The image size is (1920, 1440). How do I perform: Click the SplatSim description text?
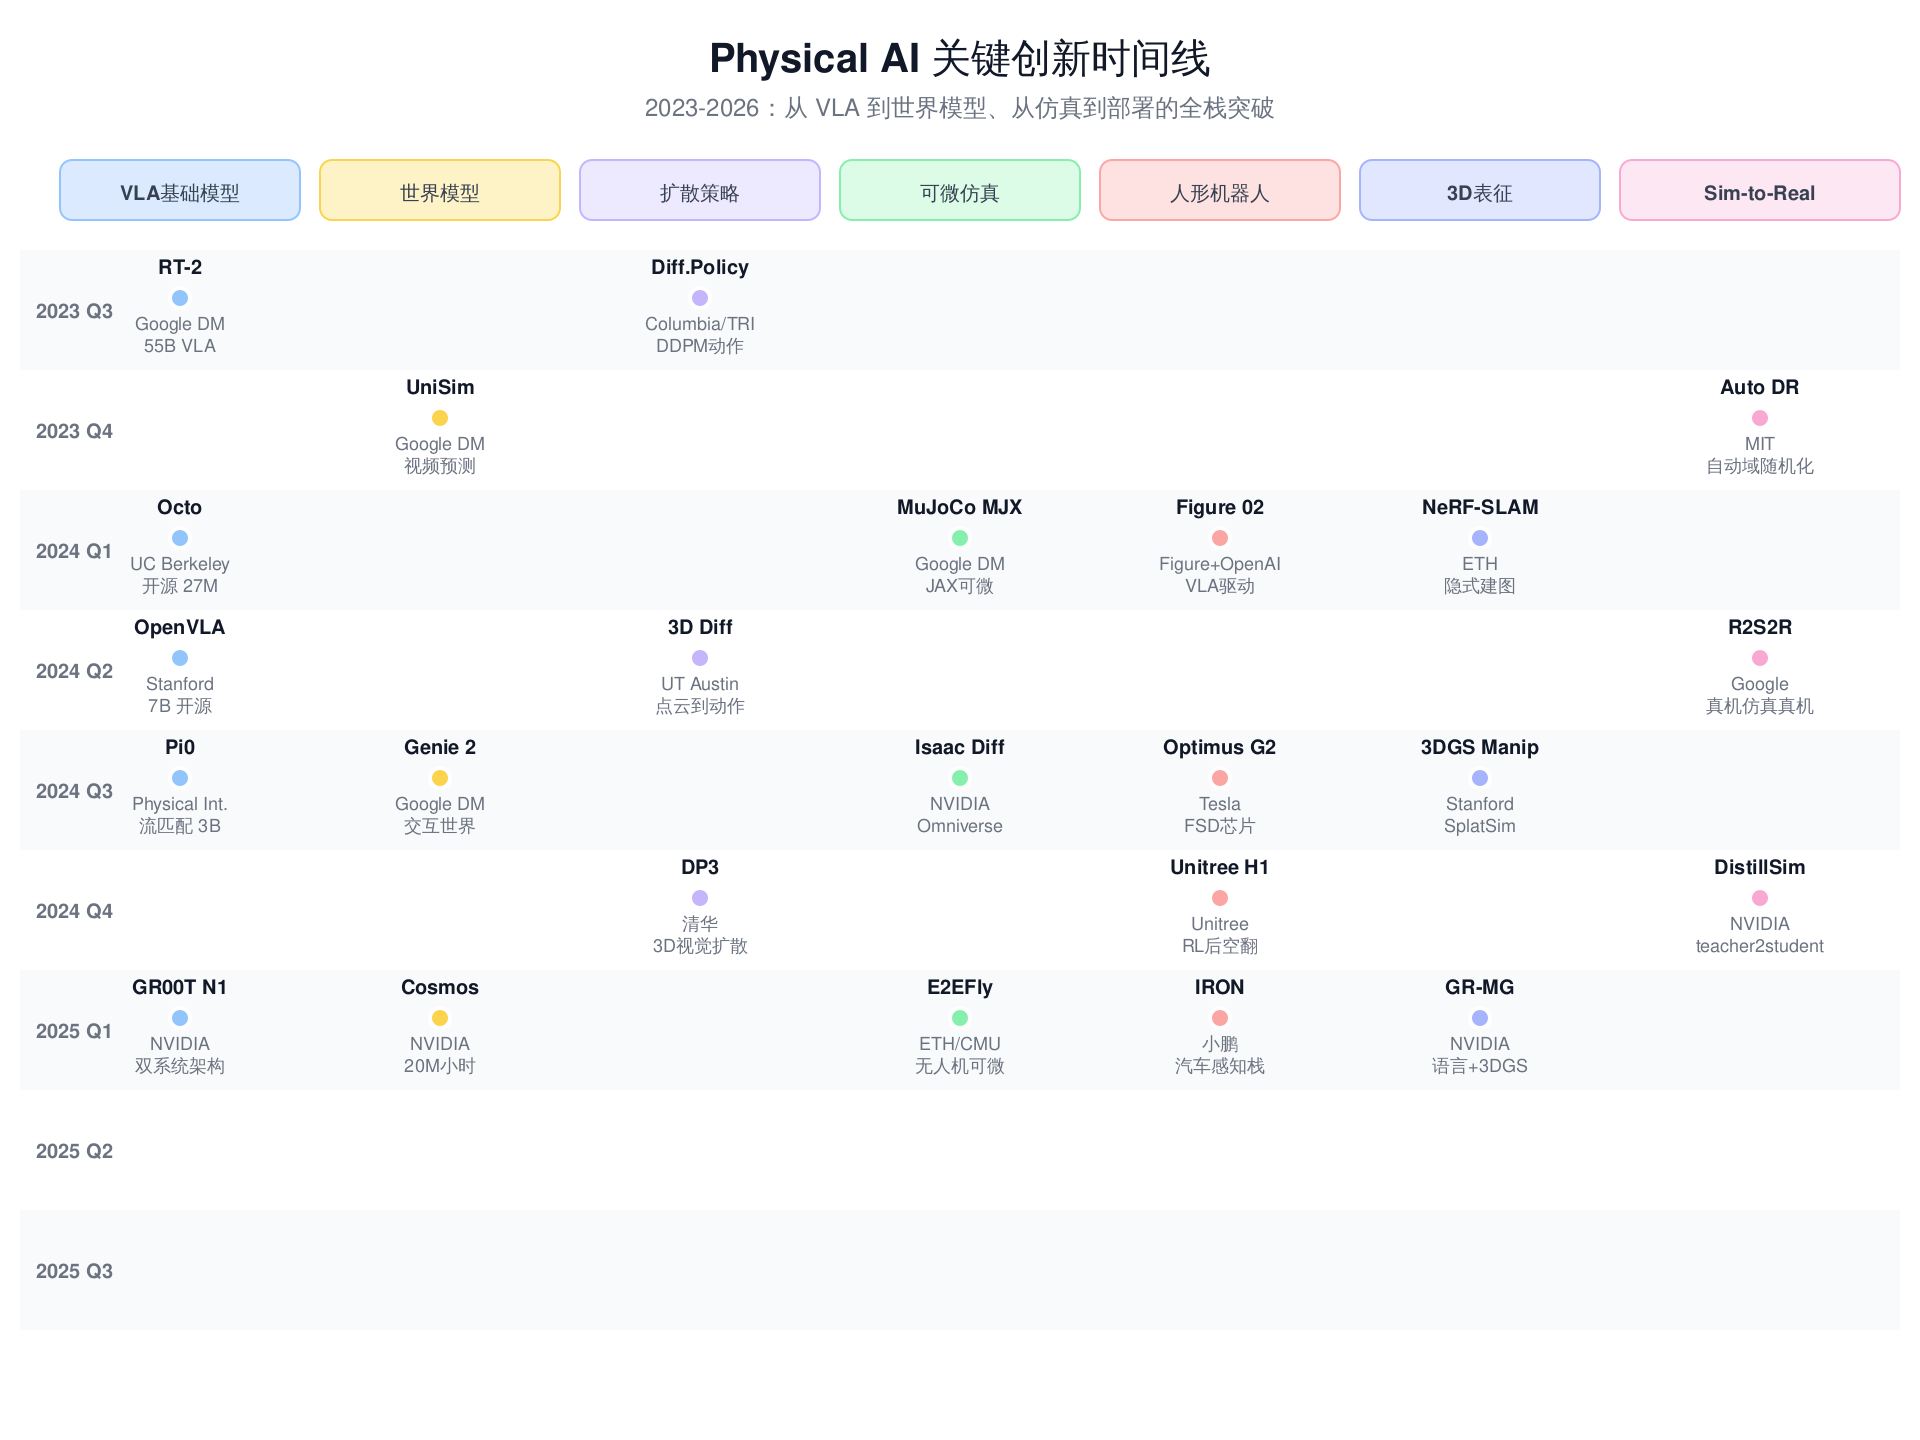pyautogui.click(x=1480, y=826)
